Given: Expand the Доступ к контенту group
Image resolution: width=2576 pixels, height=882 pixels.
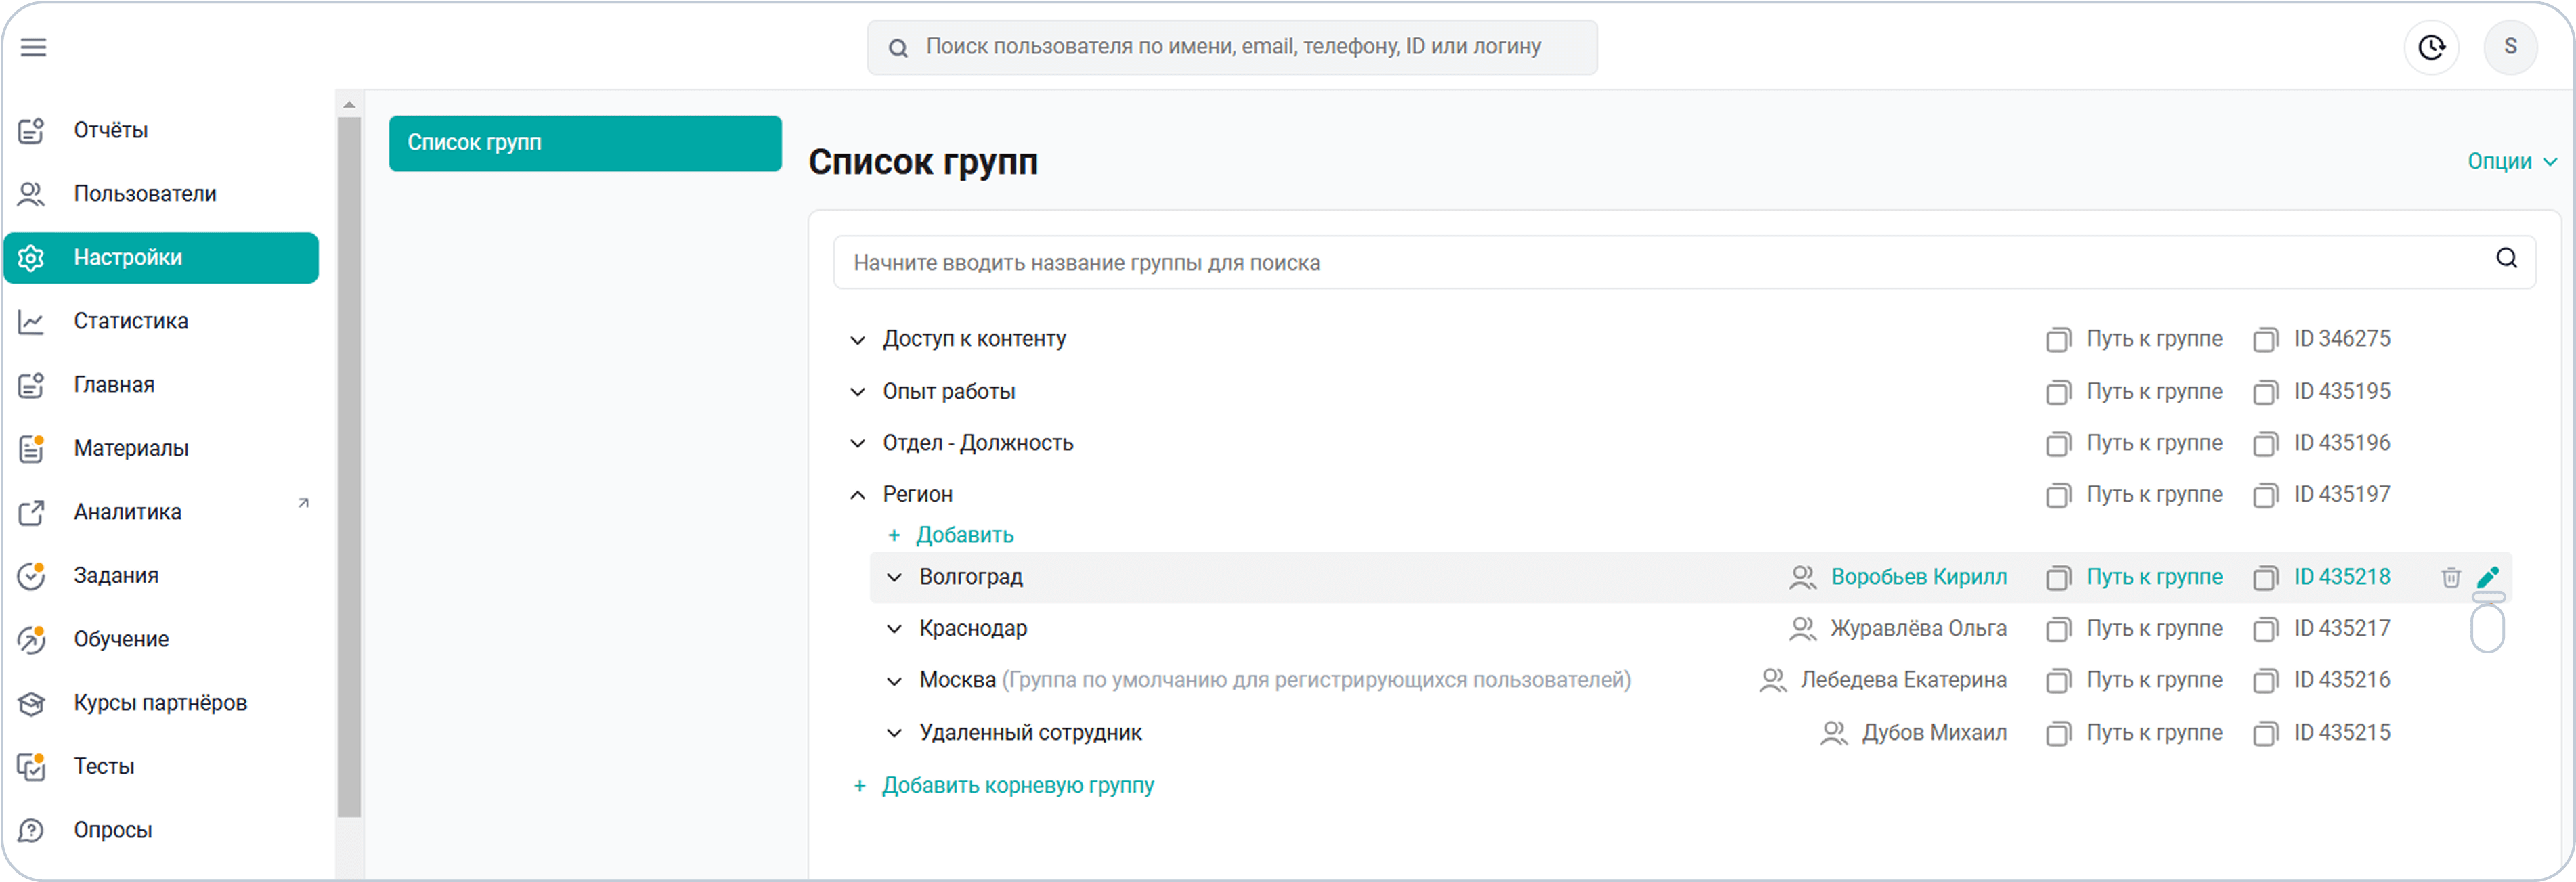Looking at the screenshot, I should pyautogui.click(x=858, y=338).
